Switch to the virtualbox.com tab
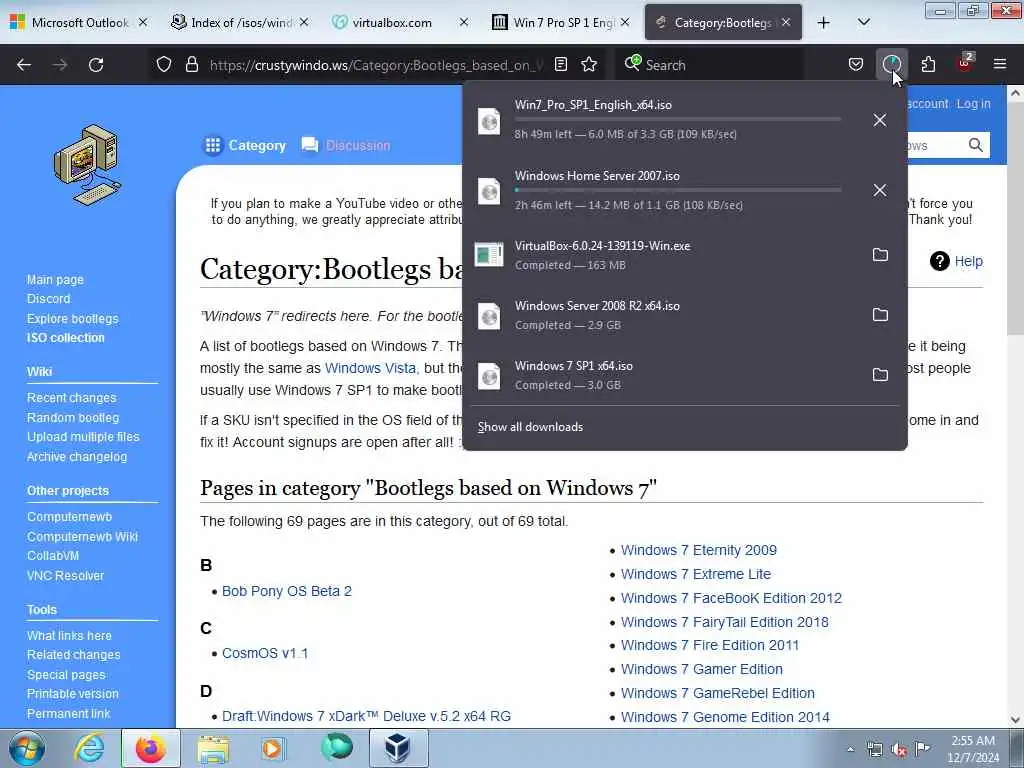Viewport: 1024px width, 768px height. point(400,22)
